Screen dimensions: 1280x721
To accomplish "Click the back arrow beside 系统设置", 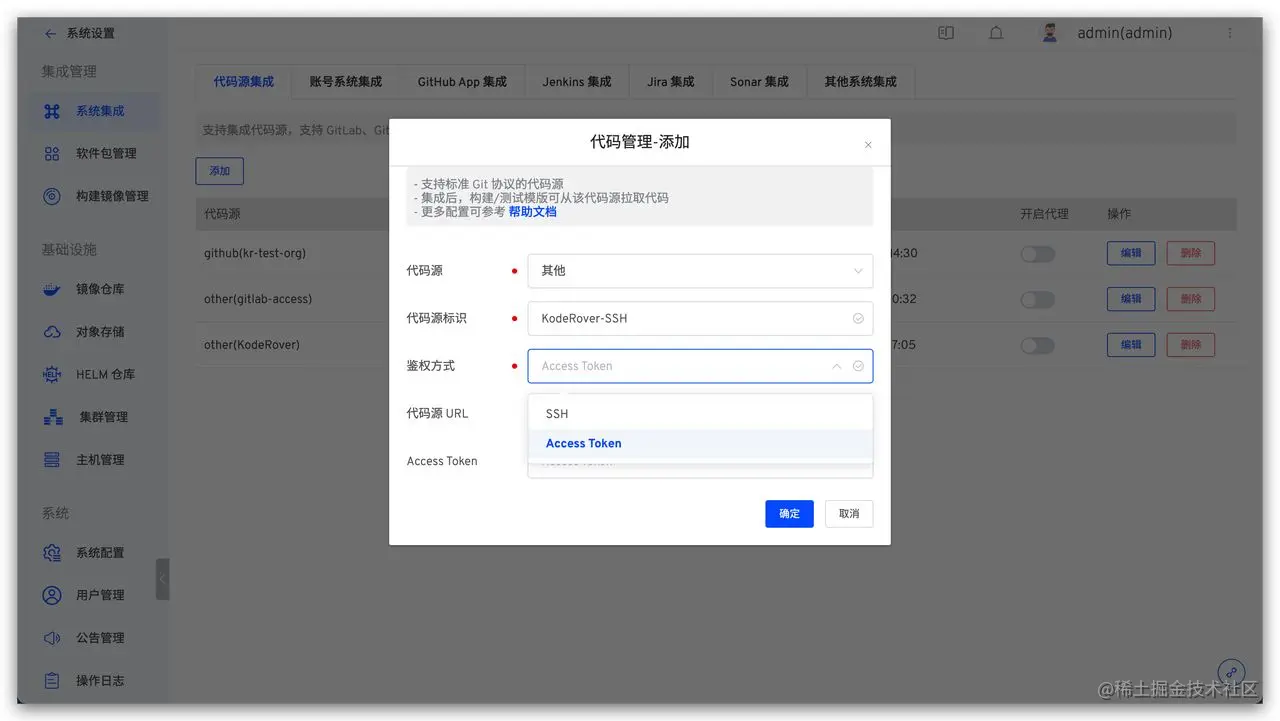I will (x=50, y=33).
